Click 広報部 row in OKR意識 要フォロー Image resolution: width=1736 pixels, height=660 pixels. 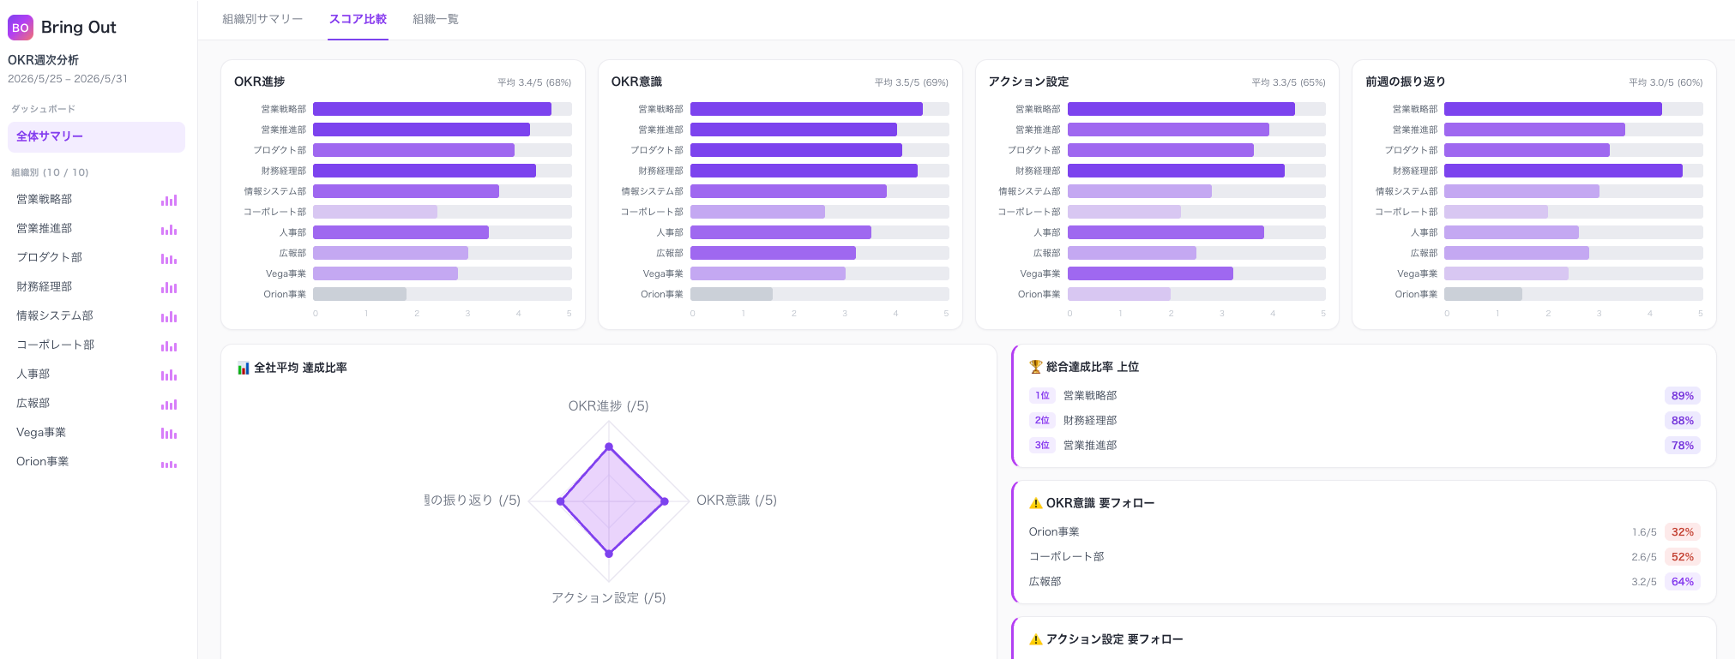tap(1365, 582)
